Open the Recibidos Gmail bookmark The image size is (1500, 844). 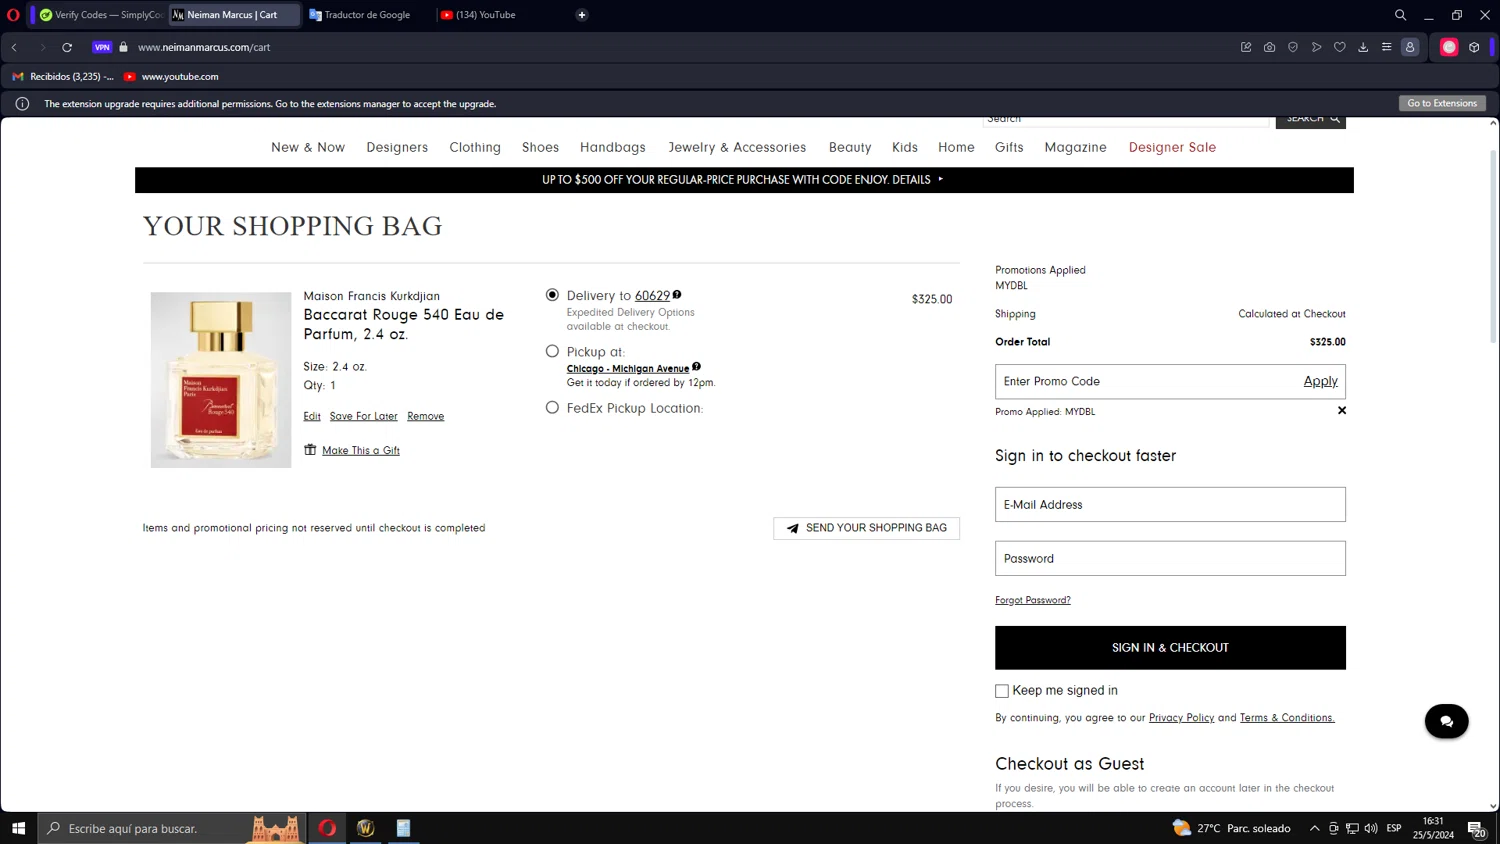tap(63, 76)
